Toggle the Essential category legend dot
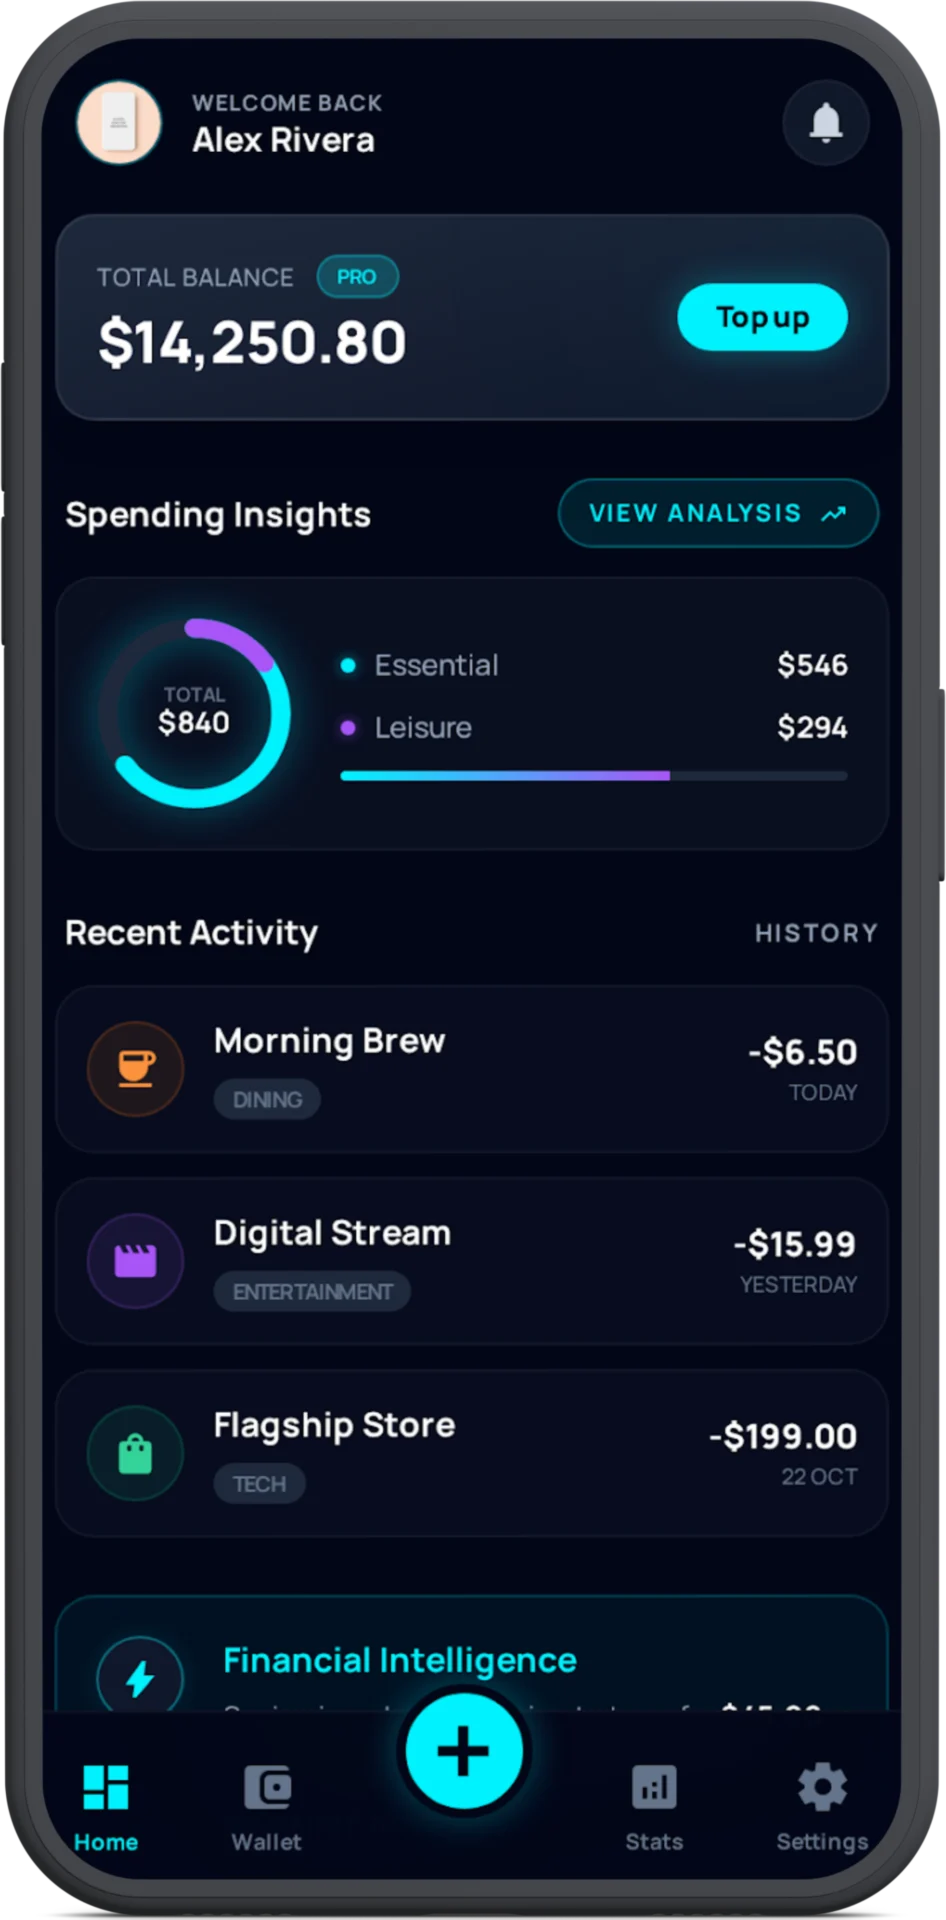The image size is (946, 1920). [349, 664]
